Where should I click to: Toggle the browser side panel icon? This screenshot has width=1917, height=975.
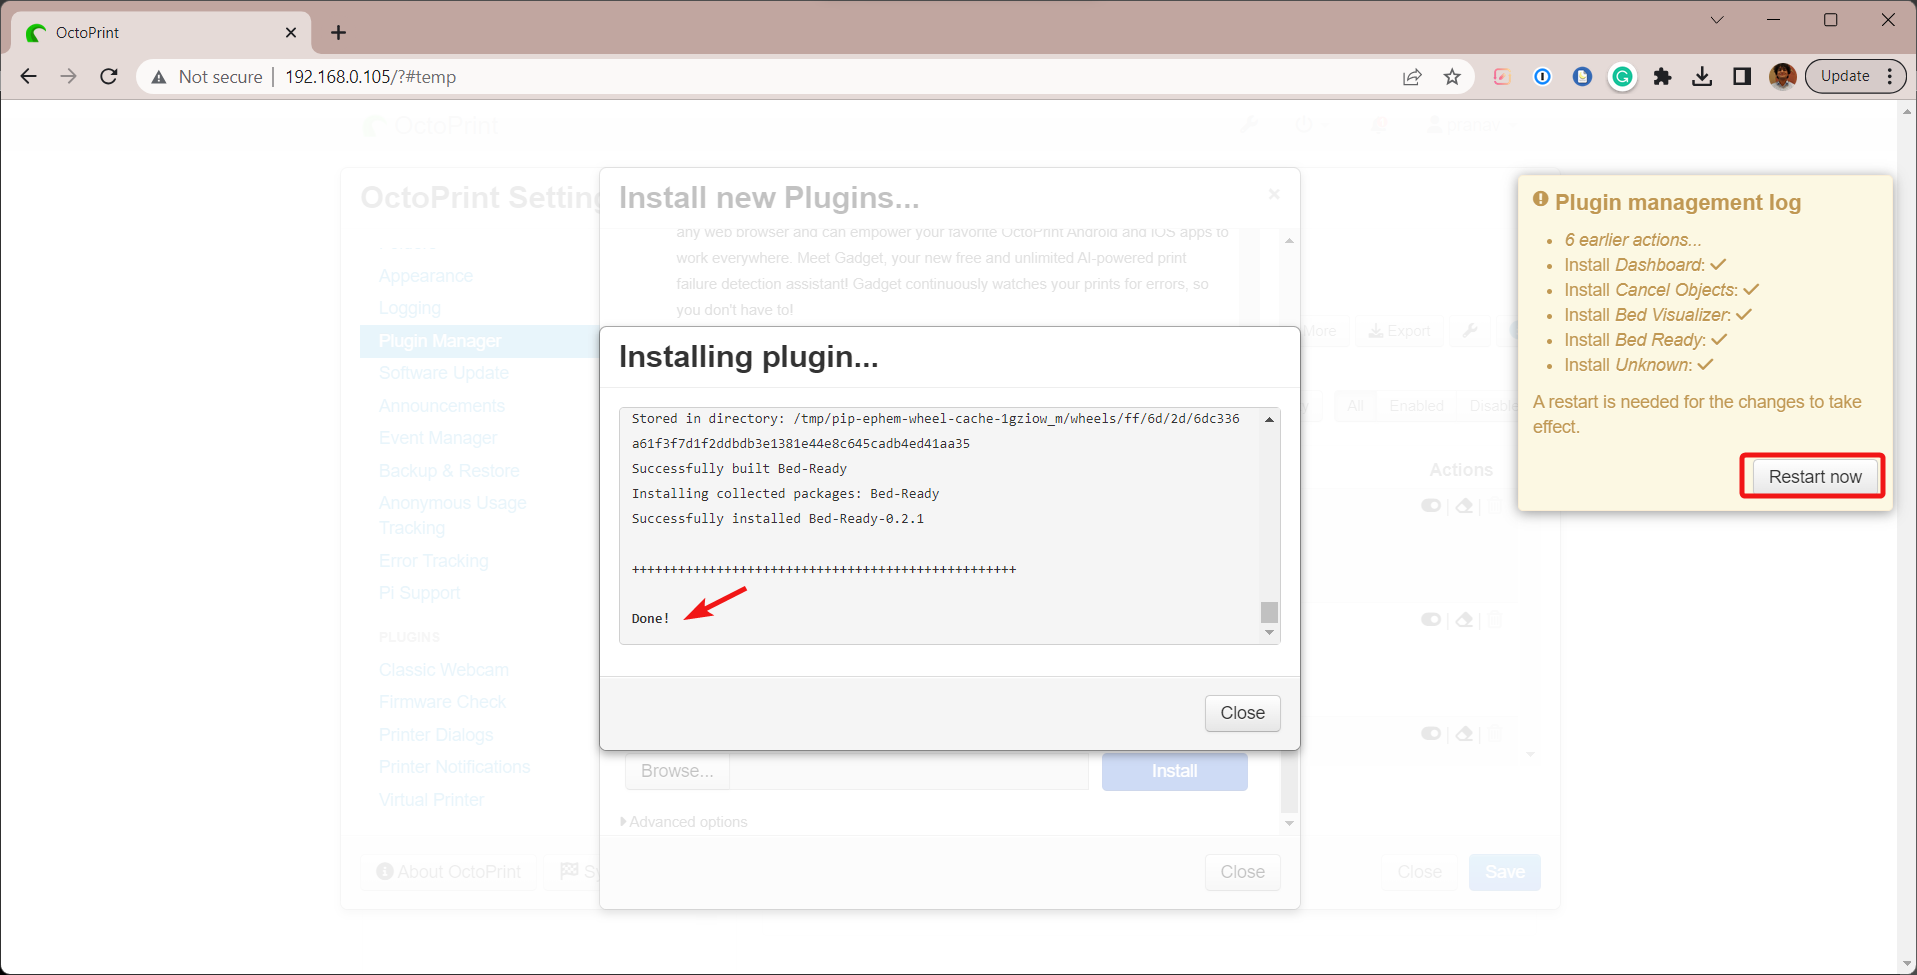(x=1742, y=77)
